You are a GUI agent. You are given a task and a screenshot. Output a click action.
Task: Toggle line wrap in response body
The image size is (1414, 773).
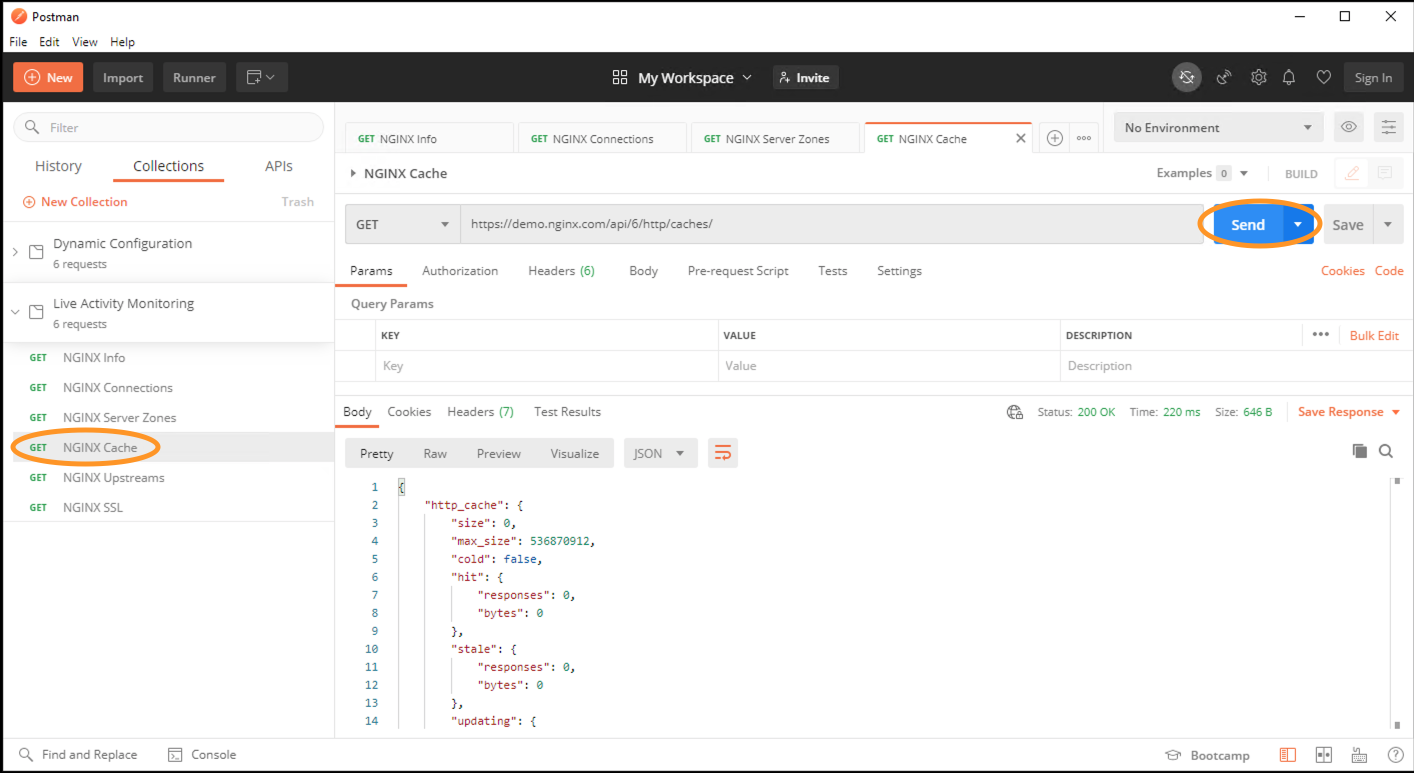[723, 453]
